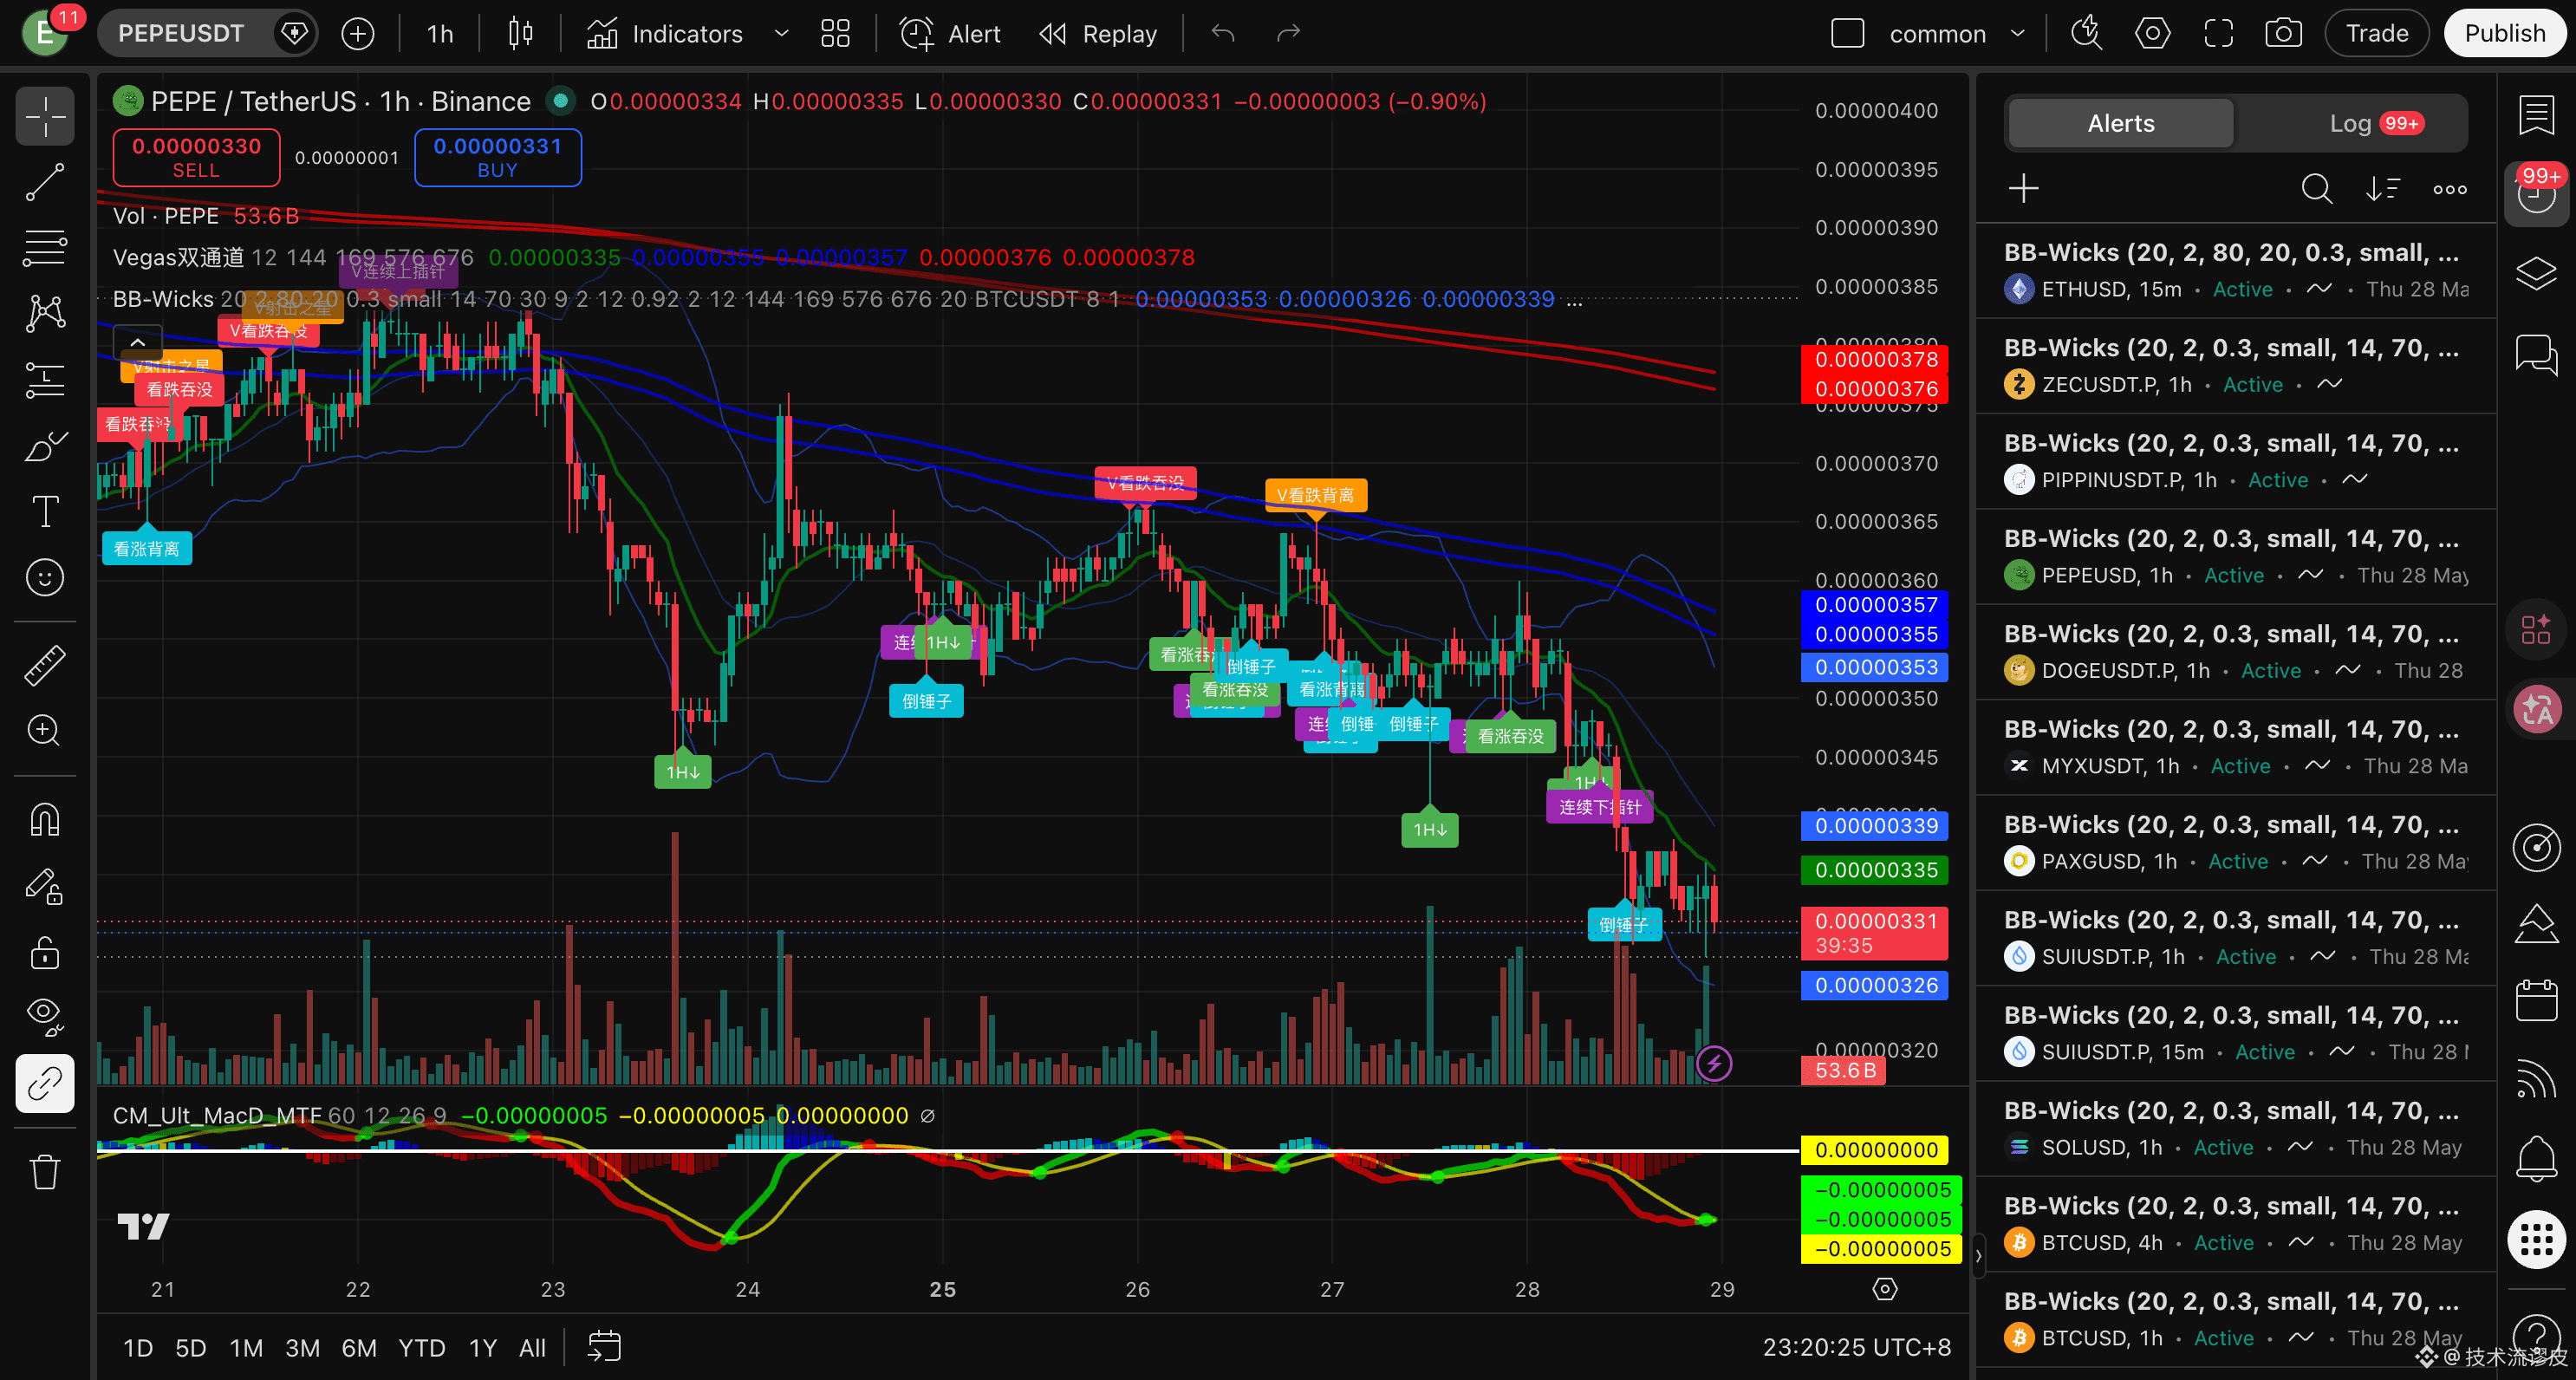Select the 1D time range

138,1348
